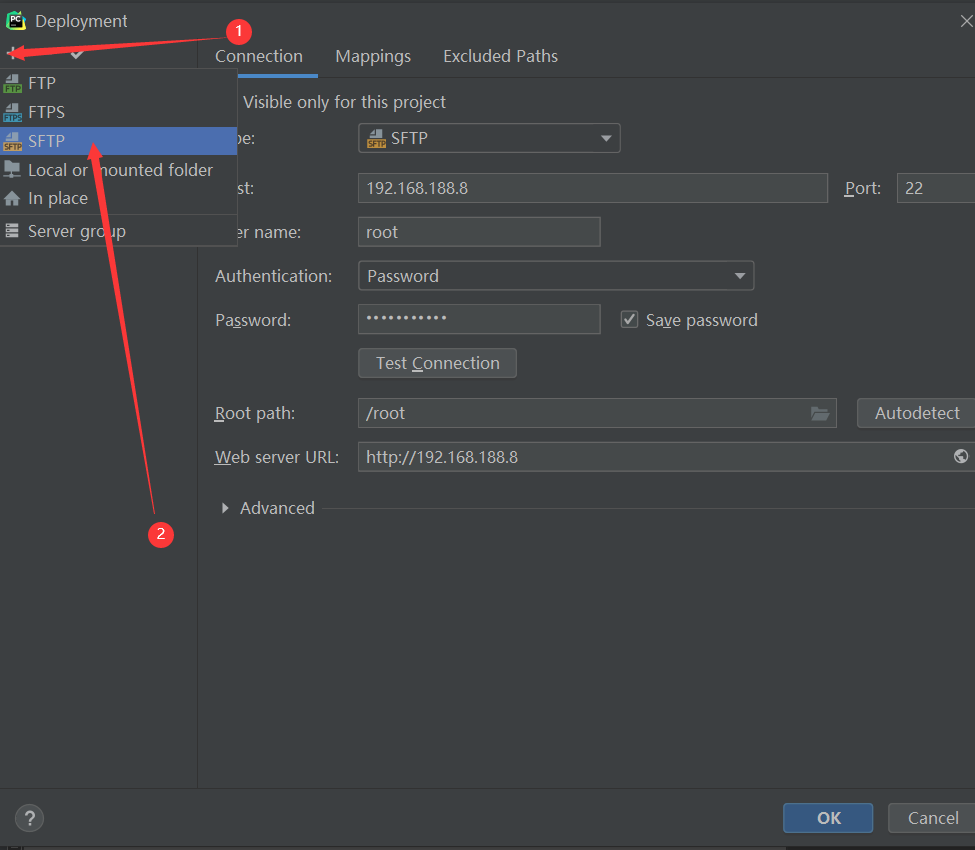Select Local or mounted folder entry

point(118,170)
